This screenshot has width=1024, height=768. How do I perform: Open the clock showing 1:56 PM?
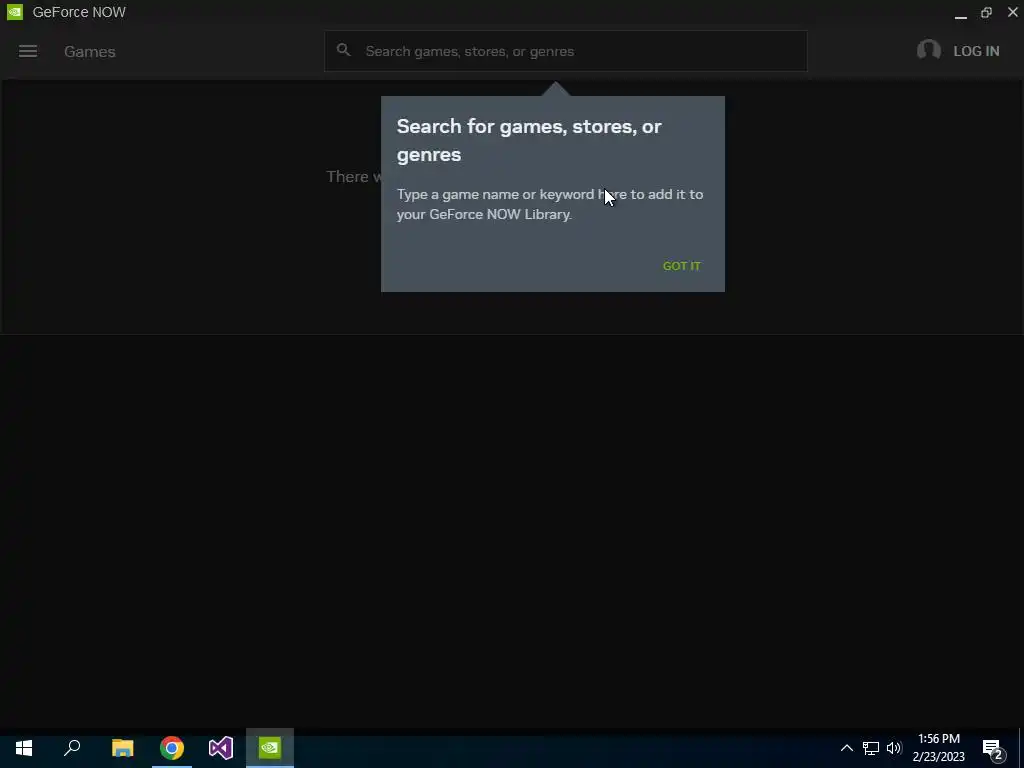click(x=939, y=748)
